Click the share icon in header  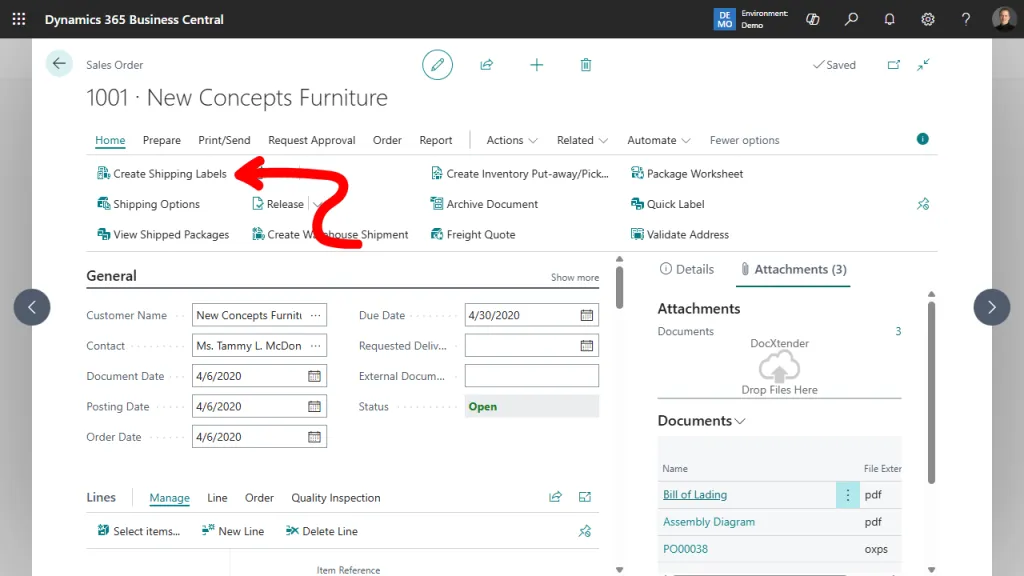coord(487,65)
